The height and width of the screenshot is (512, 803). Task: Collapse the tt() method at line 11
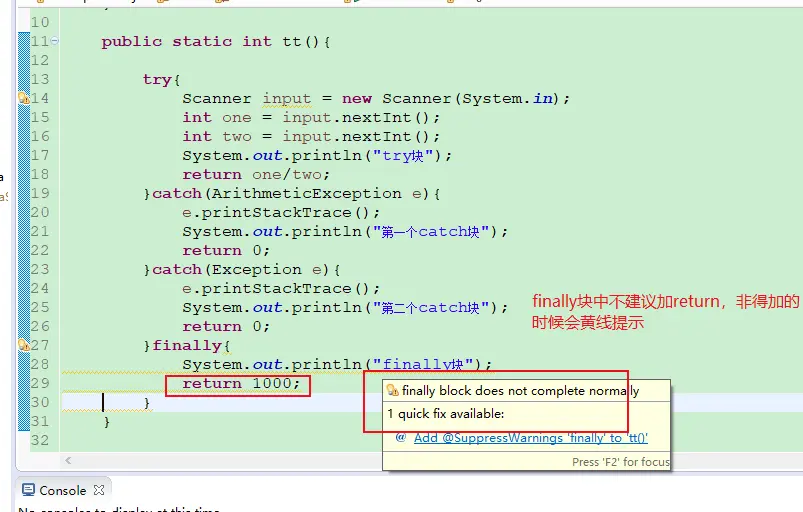click(54, 41)
